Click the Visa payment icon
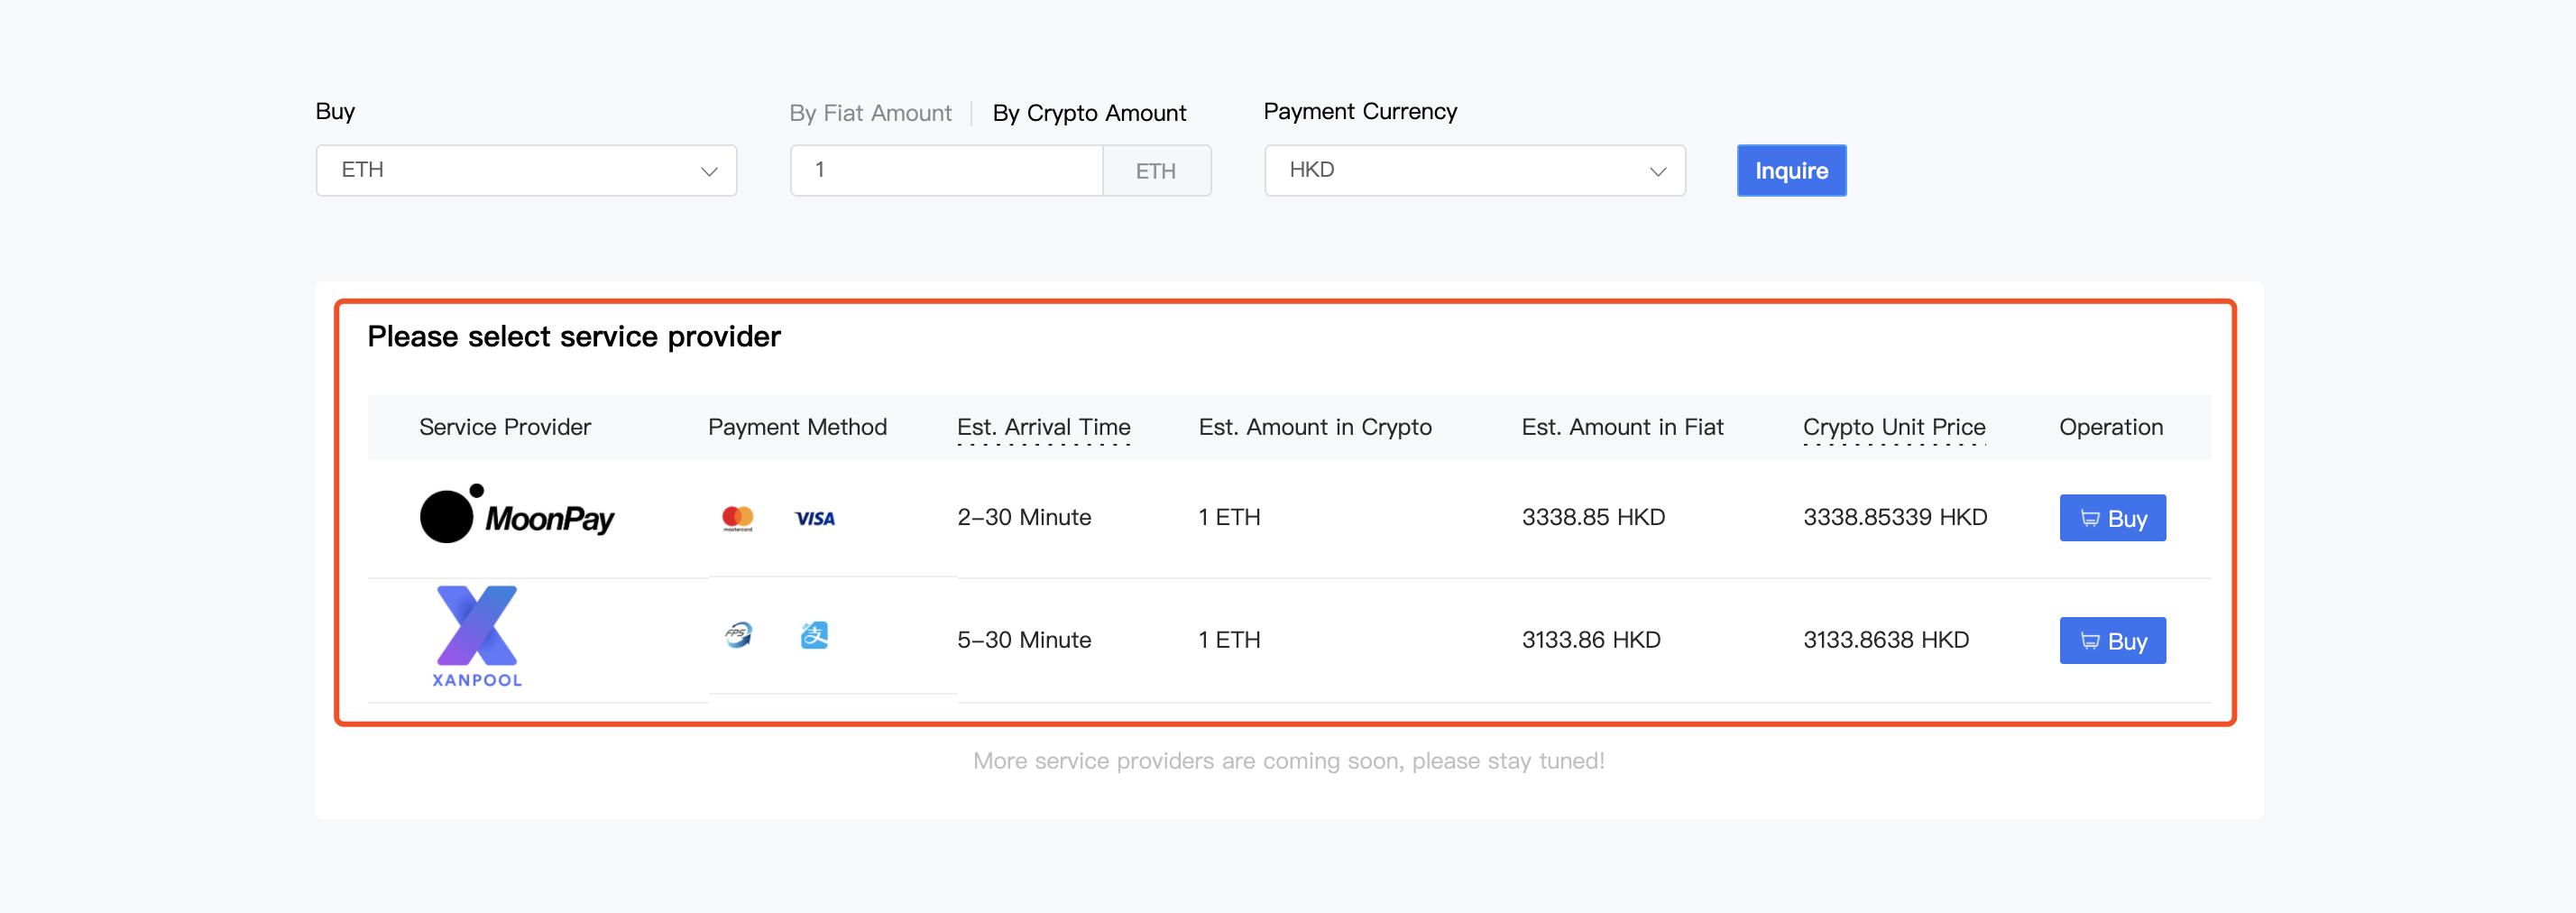 (814, 518)
